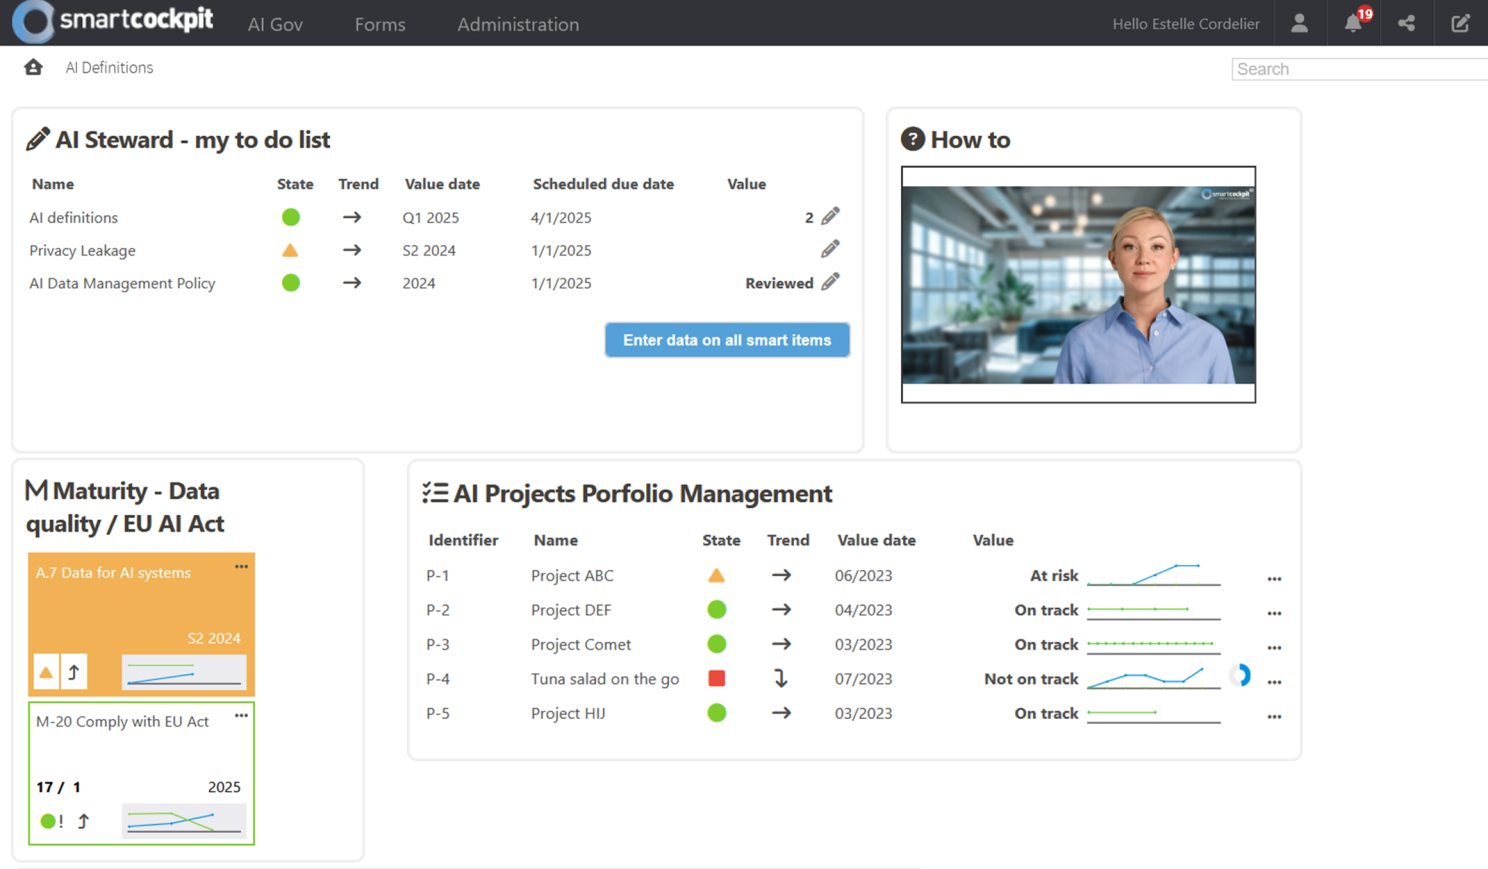Screen dimensions: 1488x869
Task: Play the How to video thumbnail
Action: coord(1078,285)
